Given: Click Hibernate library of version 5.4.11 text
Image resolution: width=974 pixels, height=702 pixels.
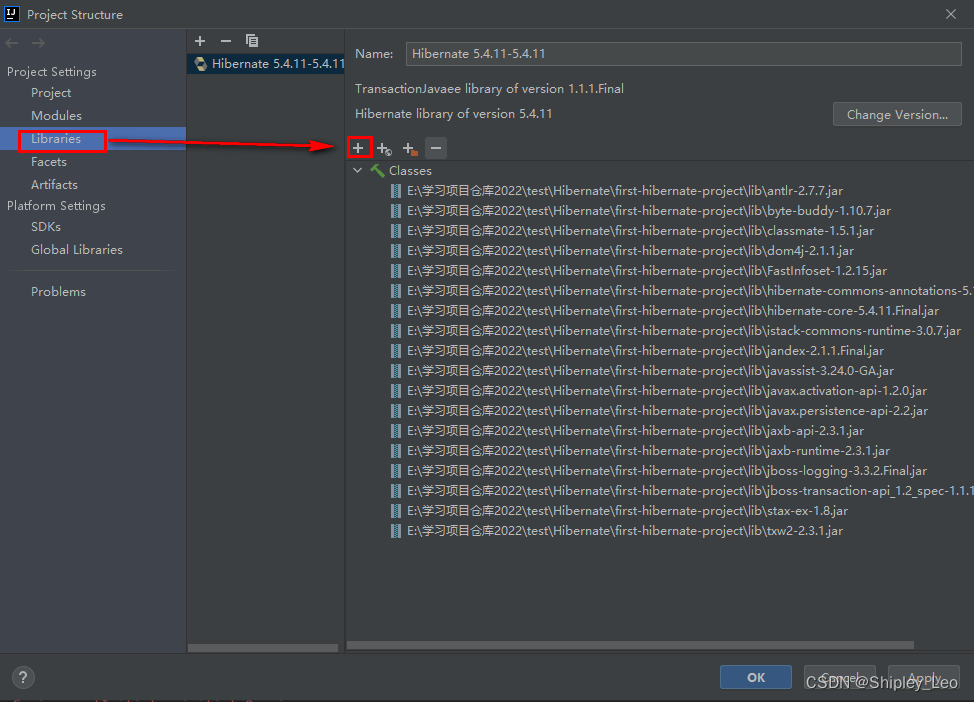Looking at the screenshot, I should click(x=453, y=114).
